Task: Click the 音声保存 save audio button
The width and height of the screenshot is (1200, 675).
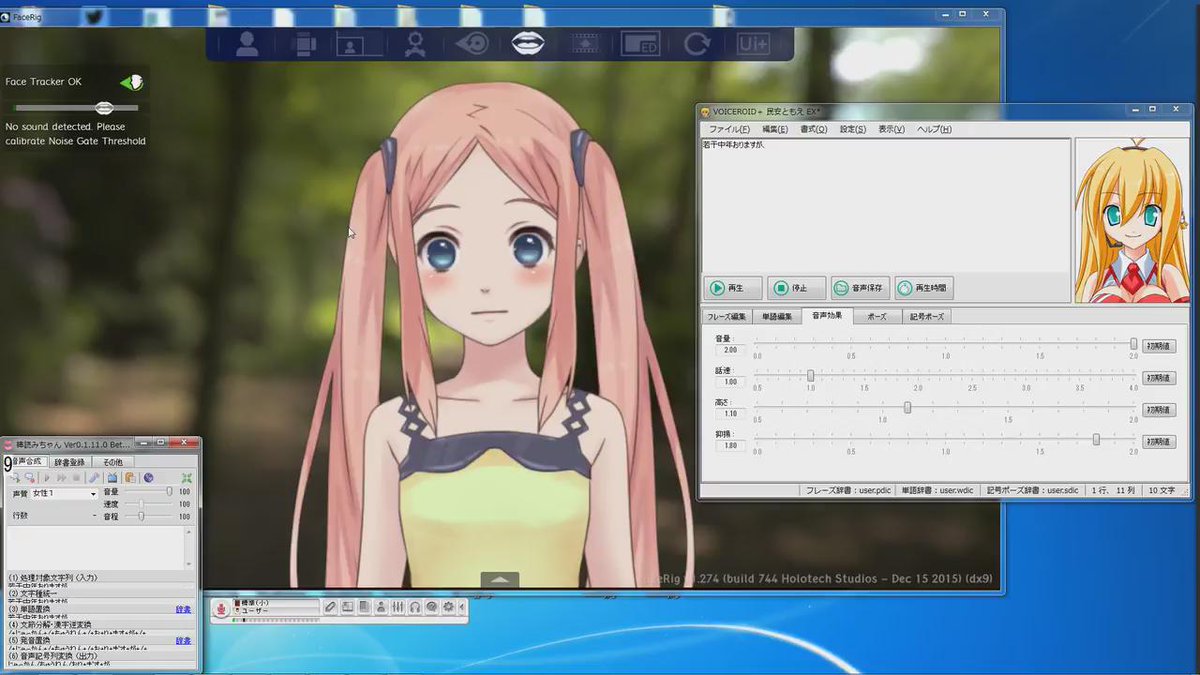Action: [x=860, y=288]
